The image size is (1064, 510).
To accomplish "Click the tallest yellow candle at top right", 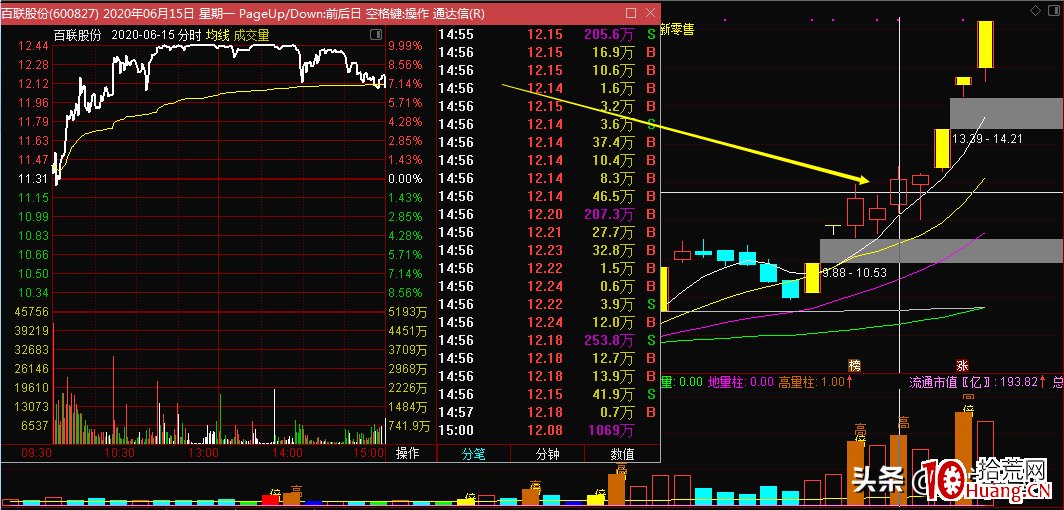I will coord(985,45).
